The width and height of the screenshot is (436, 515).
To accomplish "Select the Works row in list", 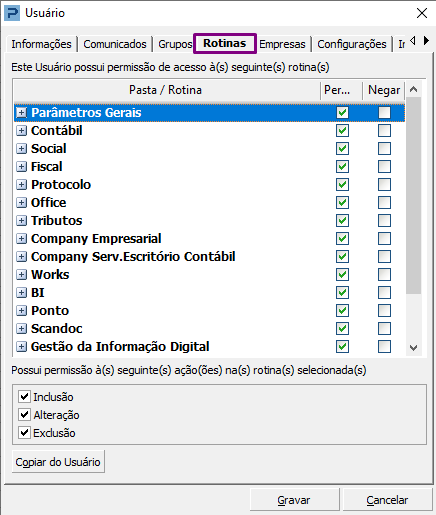I will 209,275.
